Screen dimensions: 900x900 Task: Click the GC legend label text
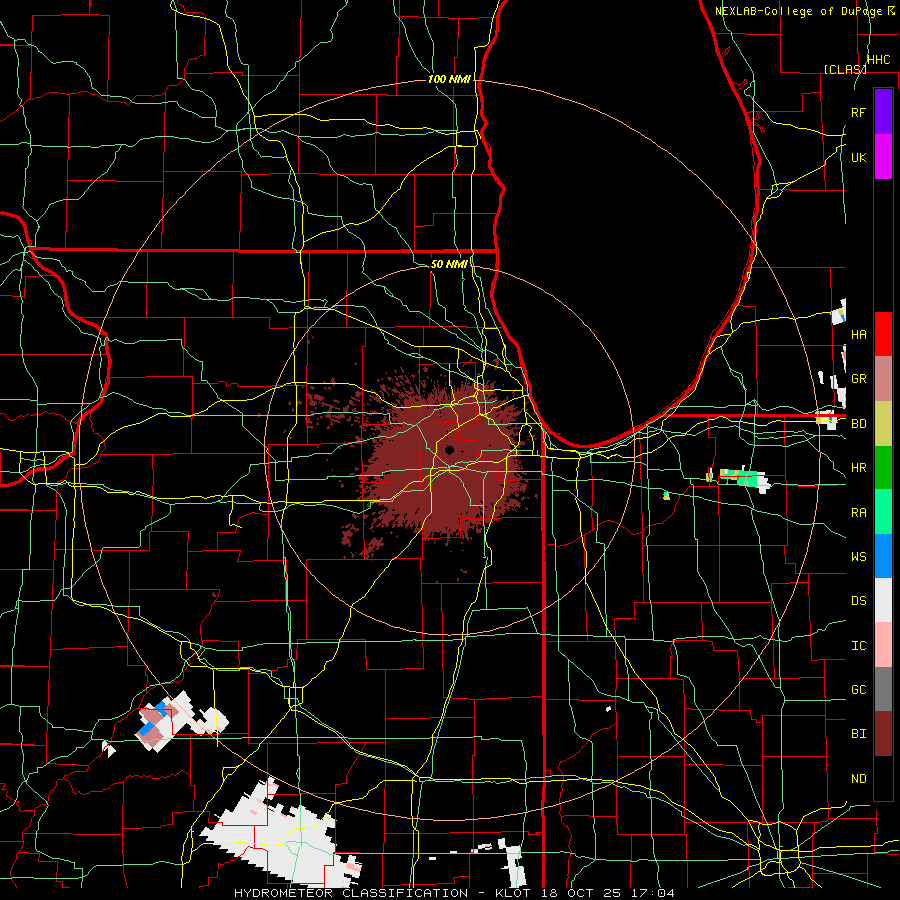859,690
